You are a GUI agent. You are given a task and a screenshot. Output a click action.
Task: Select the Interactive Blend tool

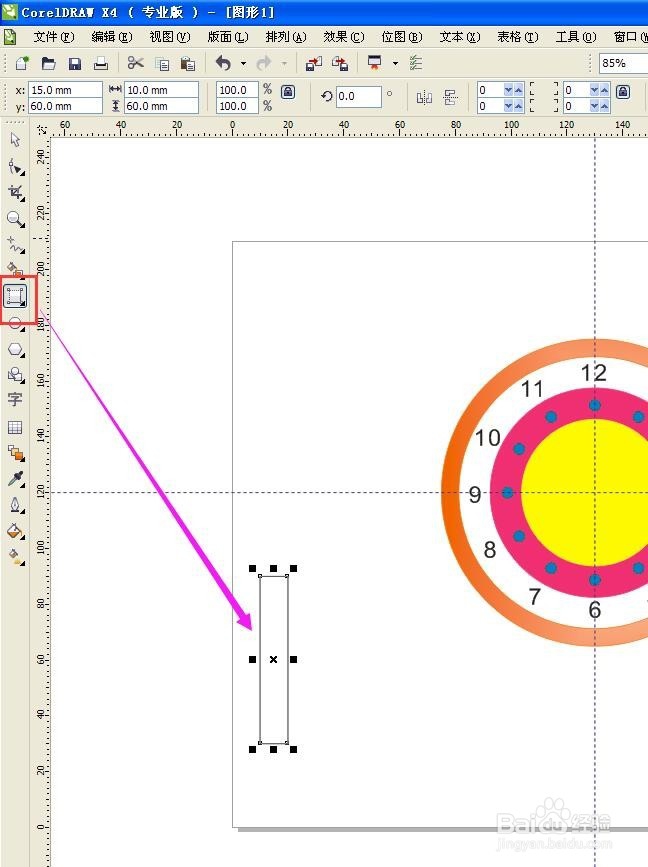click(x=15, y=453)
